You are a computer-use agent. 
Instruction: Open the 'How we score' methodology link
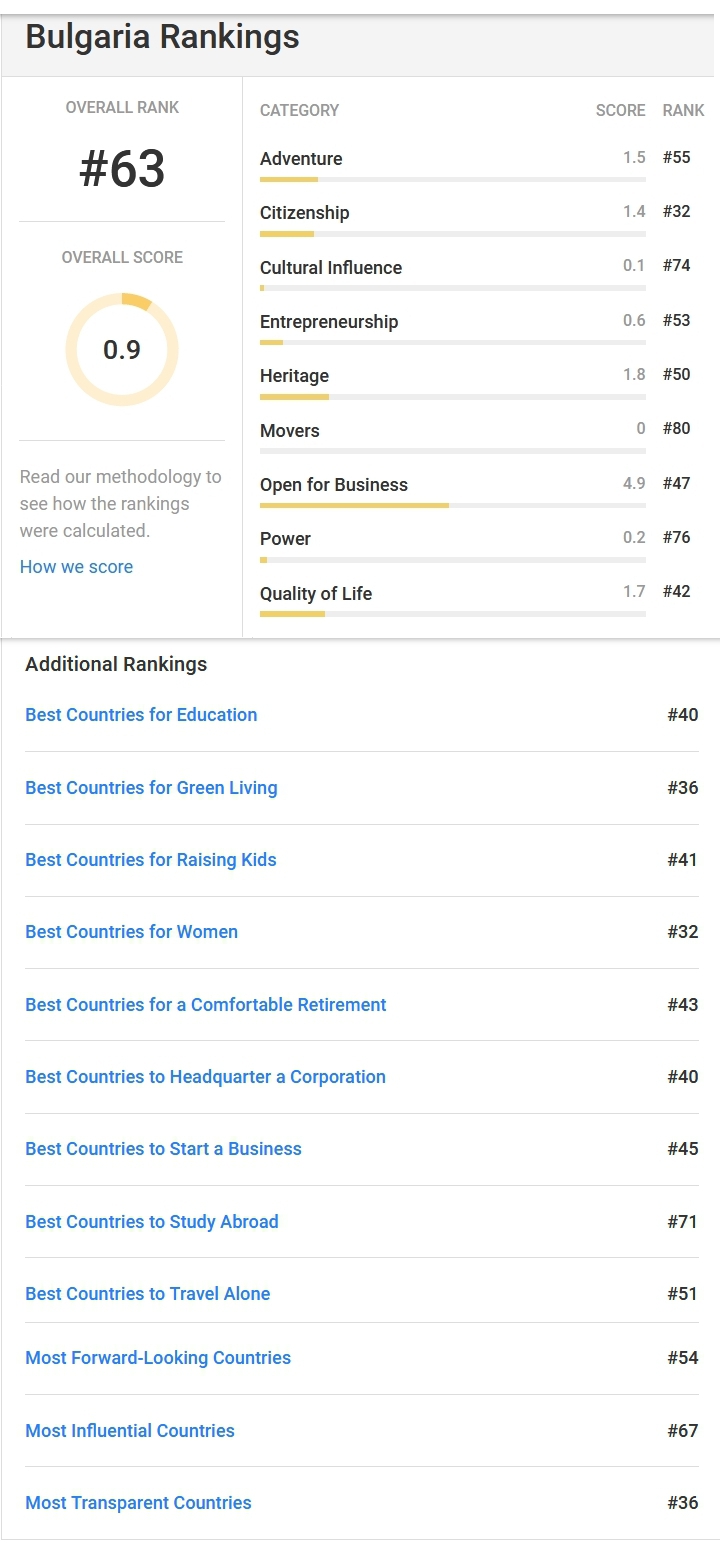click(76, 567)
